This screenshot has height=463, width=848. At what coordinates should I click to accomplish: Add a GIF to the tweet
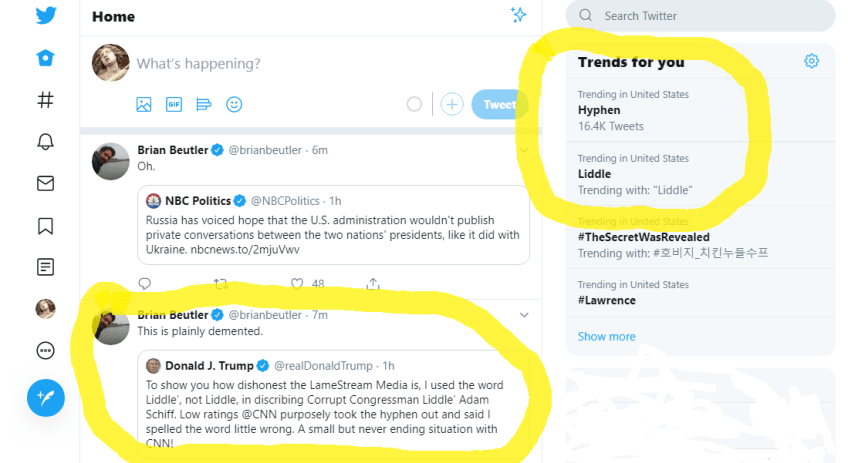[x=174, y=104]
